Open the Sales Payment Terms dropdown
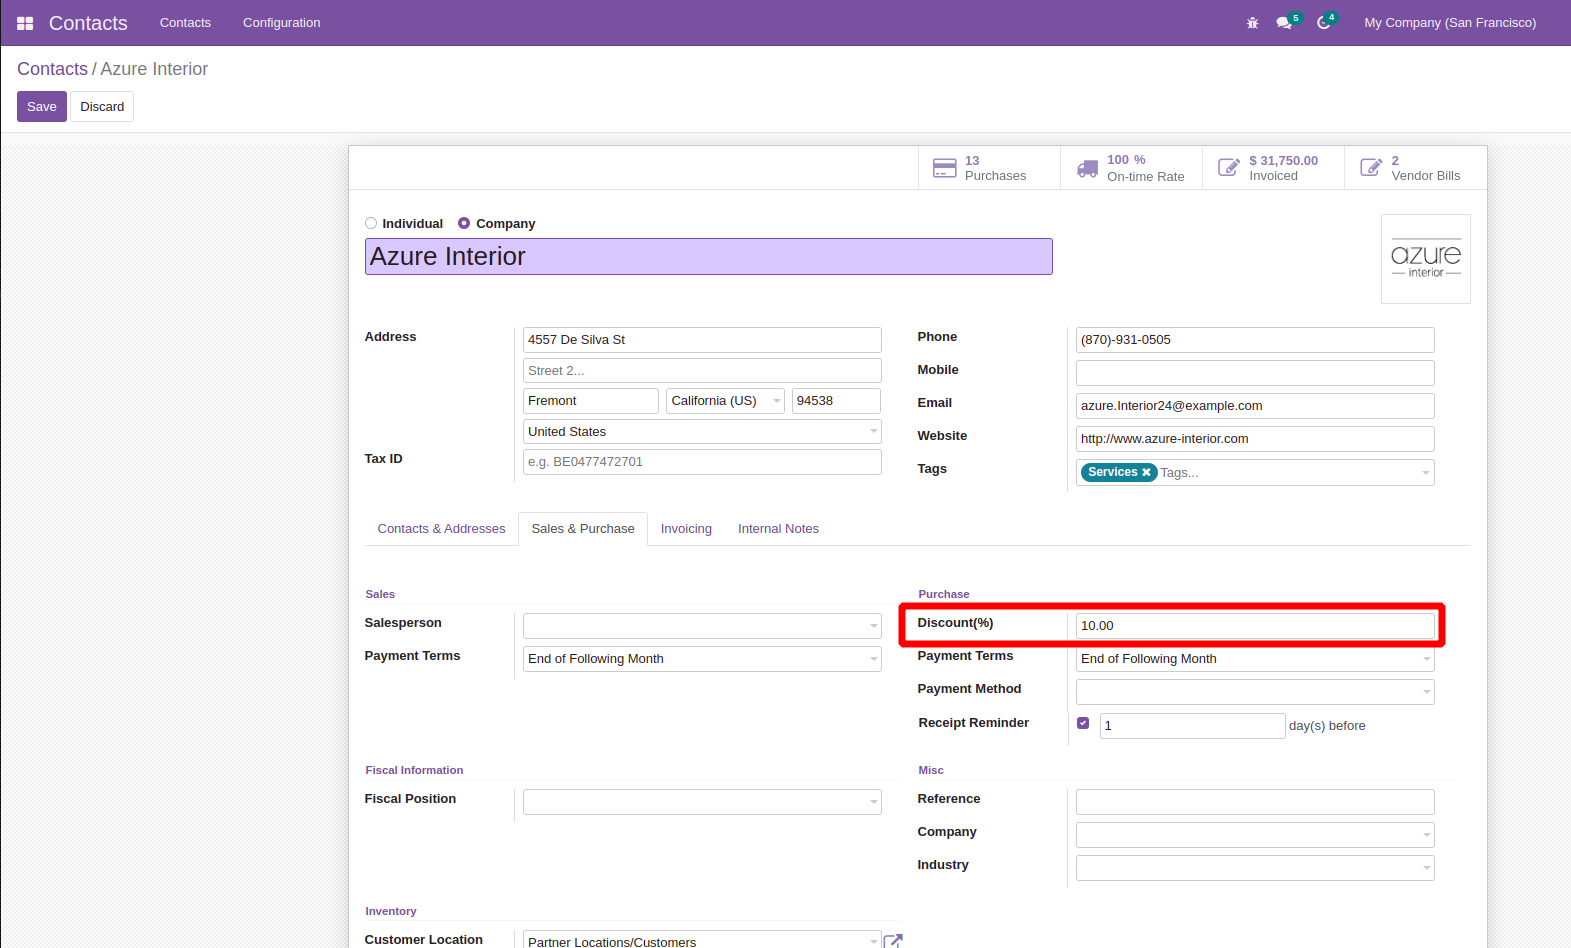Viewport: 1571px width, 948px height. (x=702, y=659)
